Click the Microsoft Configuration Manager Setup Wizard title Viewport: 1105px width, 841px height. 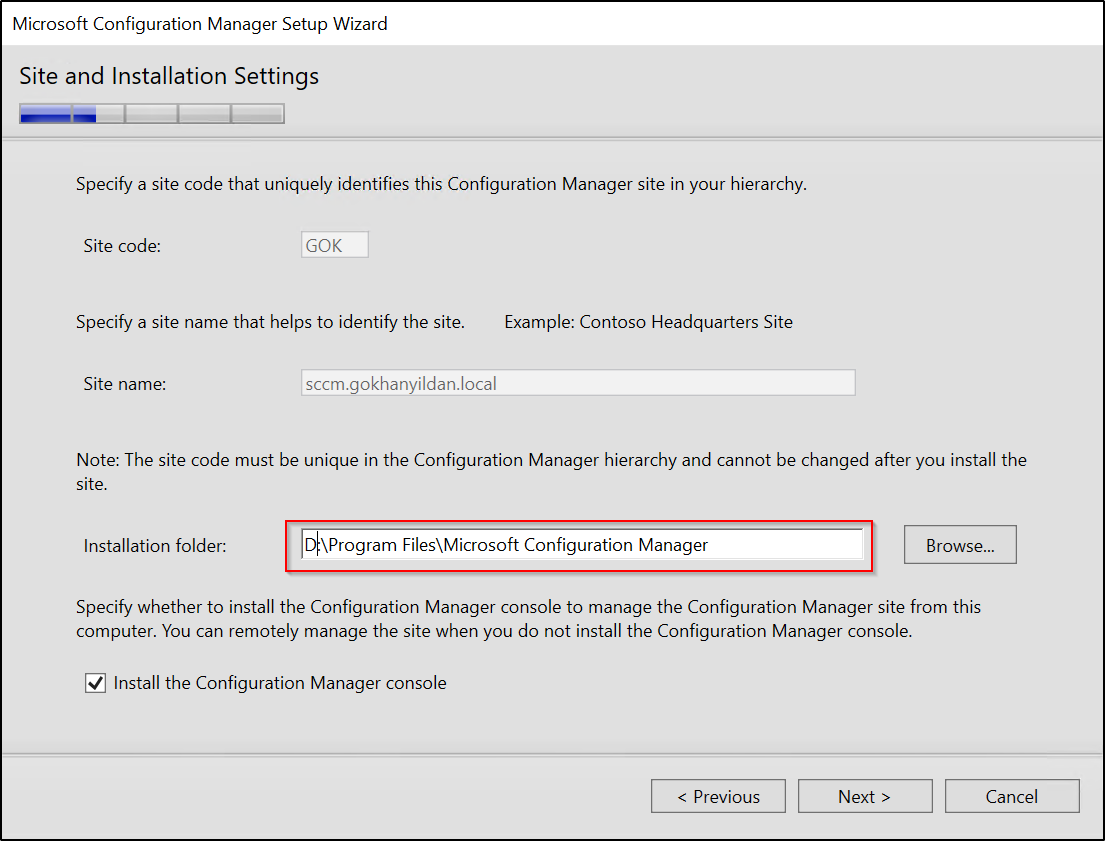point(200,24)
